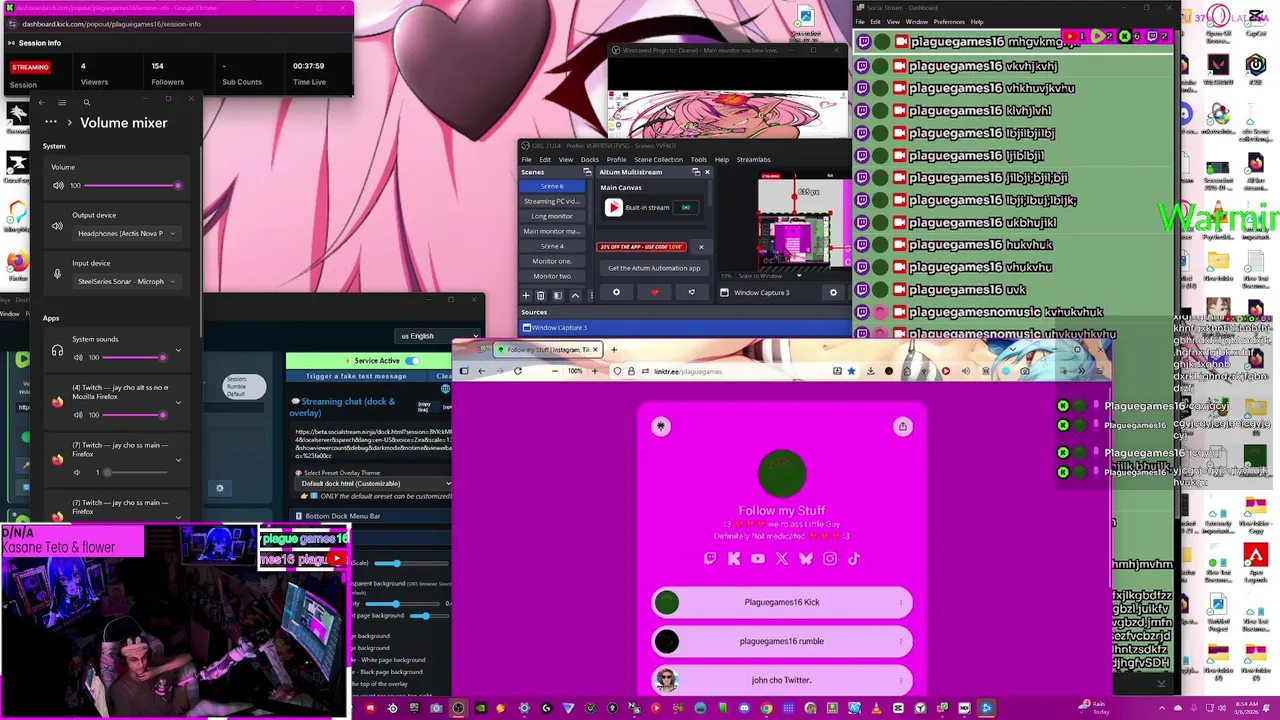Click the OBS remove scene trash icon
Screen dimensions: 1280x720
(541, 295)
